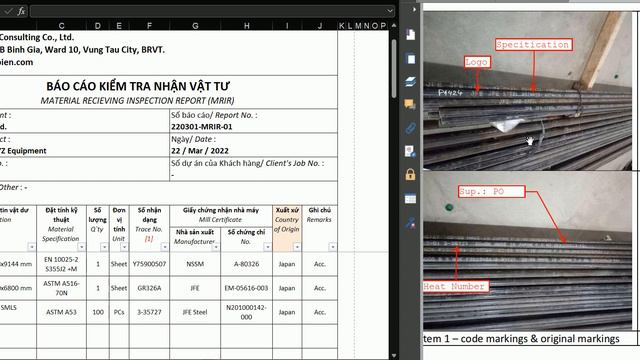Open filter dropdown for Material Specification column
Screen dimensions: 640x360
[x=82, y=247]
